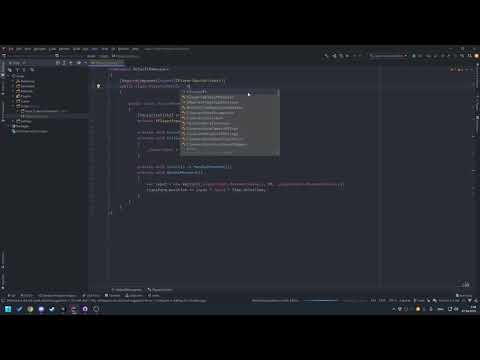The height and width of the screenshot is (360, 480).
Task: Open the Help menu
Action: click(x=135, y=49)
